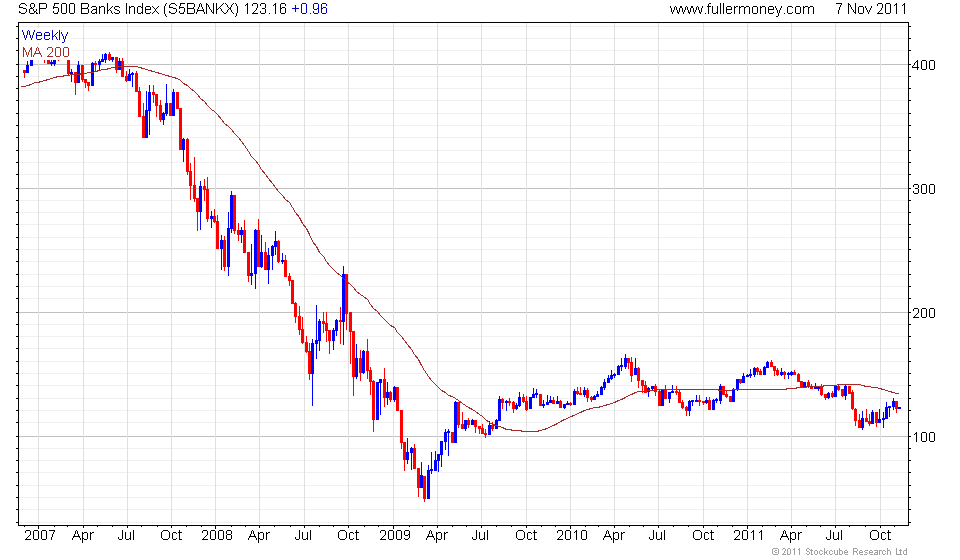Click the '2009' x-axis label

click(394, 535)
